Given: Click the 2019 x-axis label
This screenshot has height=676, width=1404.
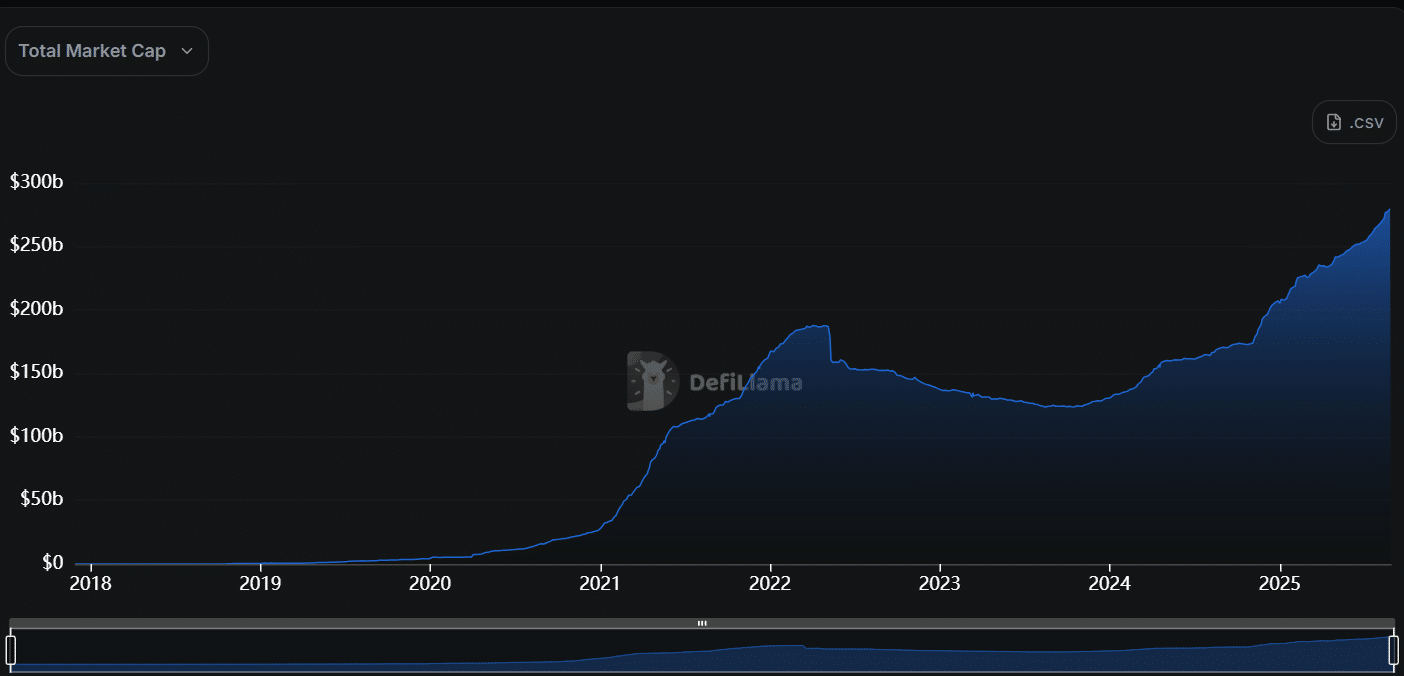Looking at the screenshot, I should click(260, 583).
